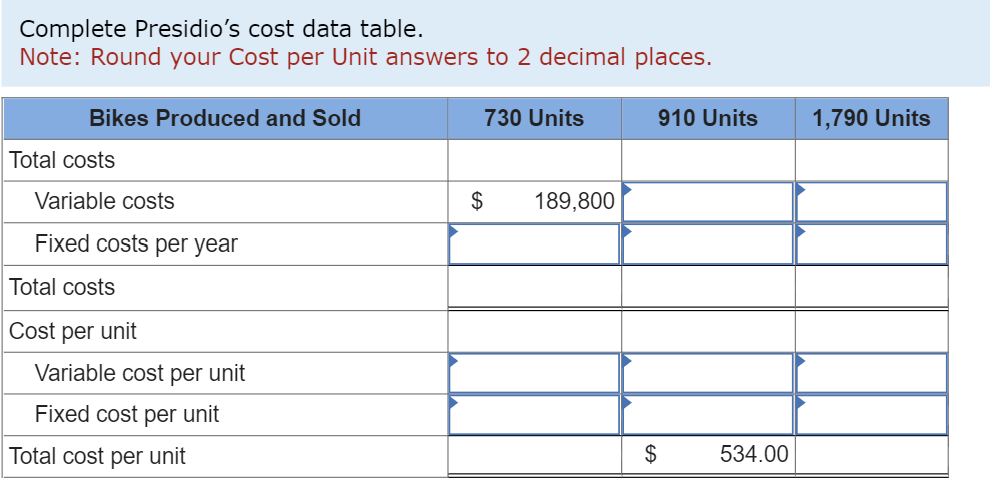This screenshot has height=490, width=990.
Task: Select Variable cost per unit field for 1,790 Units
Action: point(872,373)
